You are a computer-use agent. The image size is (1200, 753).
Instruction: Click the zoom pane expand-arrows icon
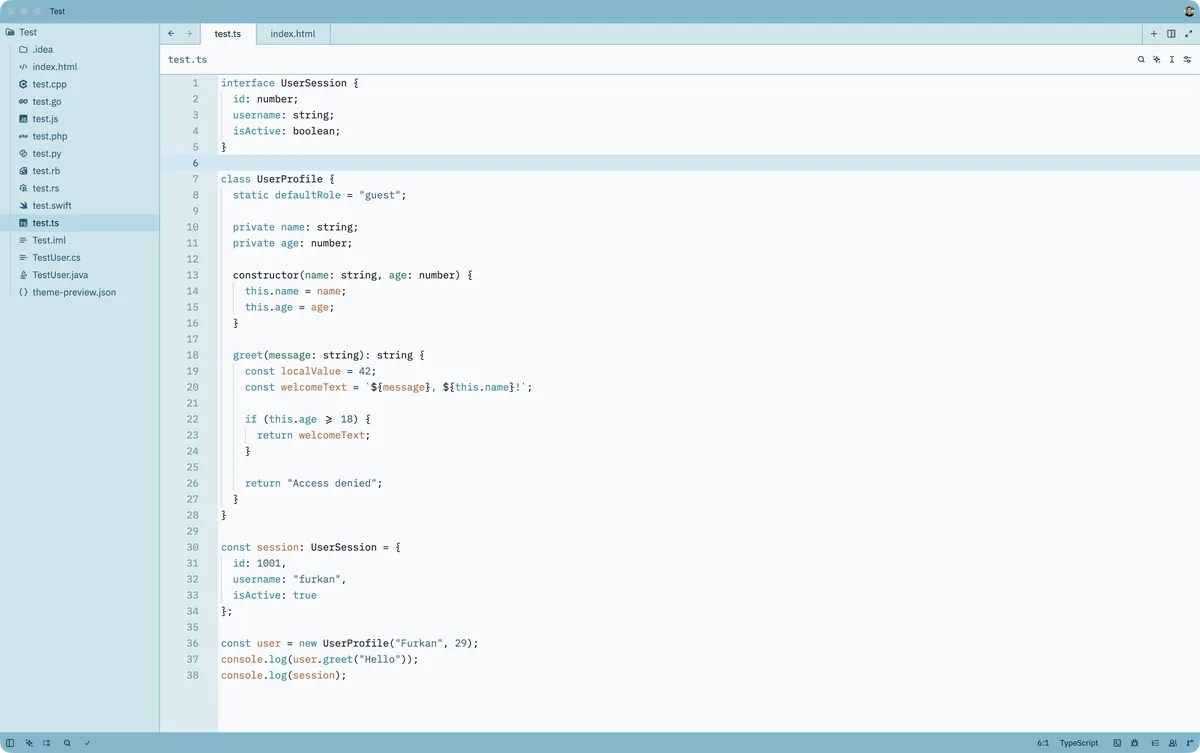pyautogui.click(x=1189, y=33)
